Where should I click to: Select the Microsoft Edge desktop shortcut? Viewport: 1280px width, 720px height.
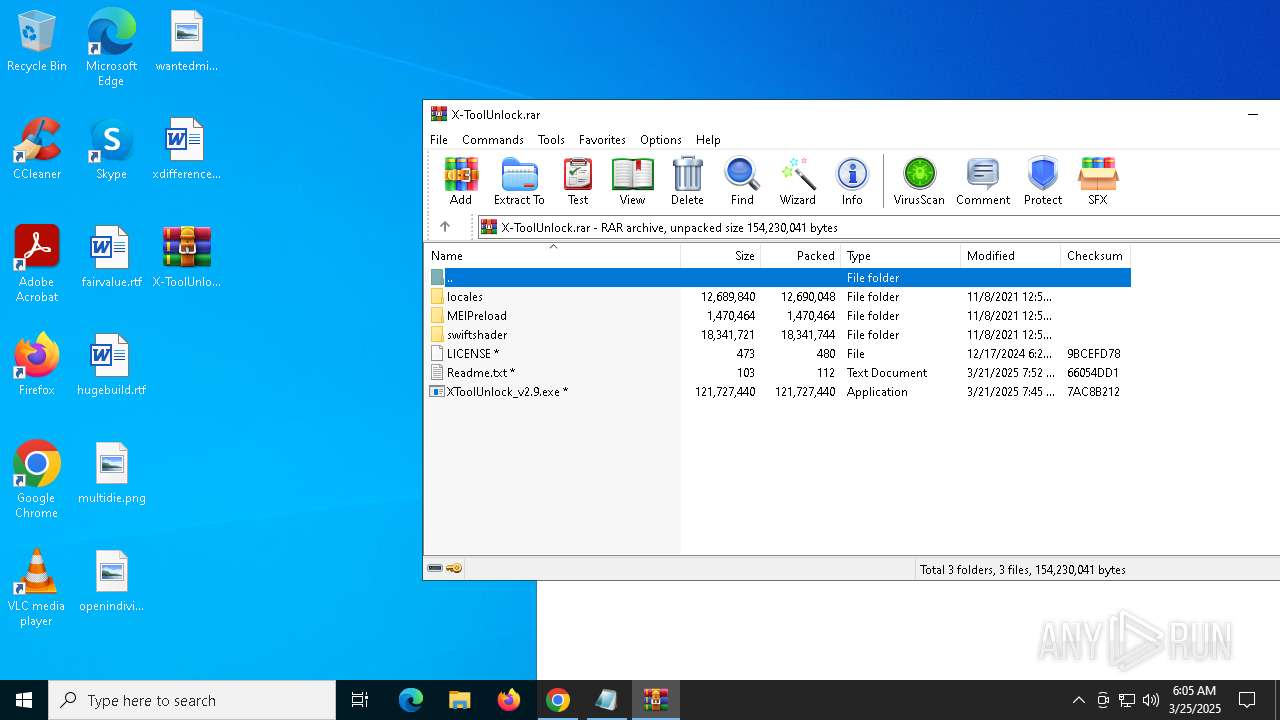[111, 47]
